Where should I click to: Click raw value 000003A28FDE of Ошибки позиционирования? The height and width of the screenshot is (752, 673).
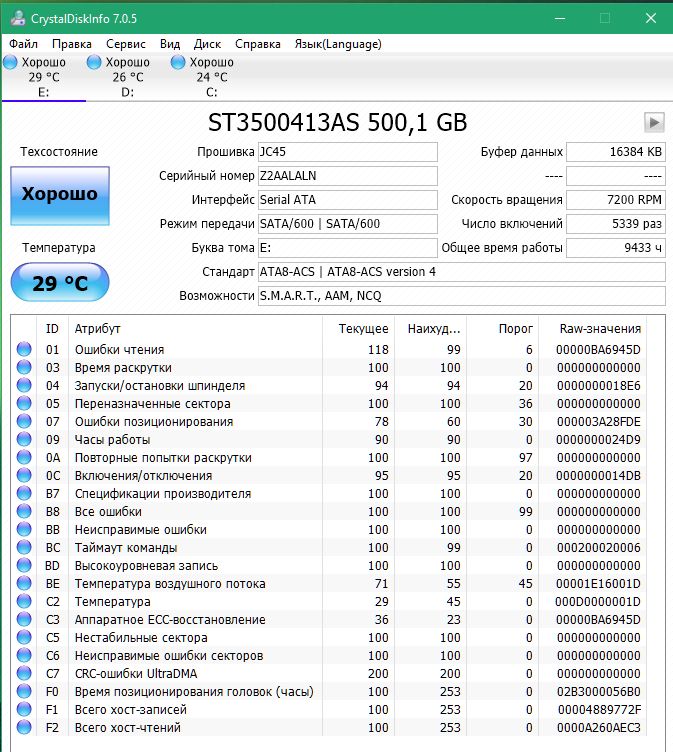point(598,422)
